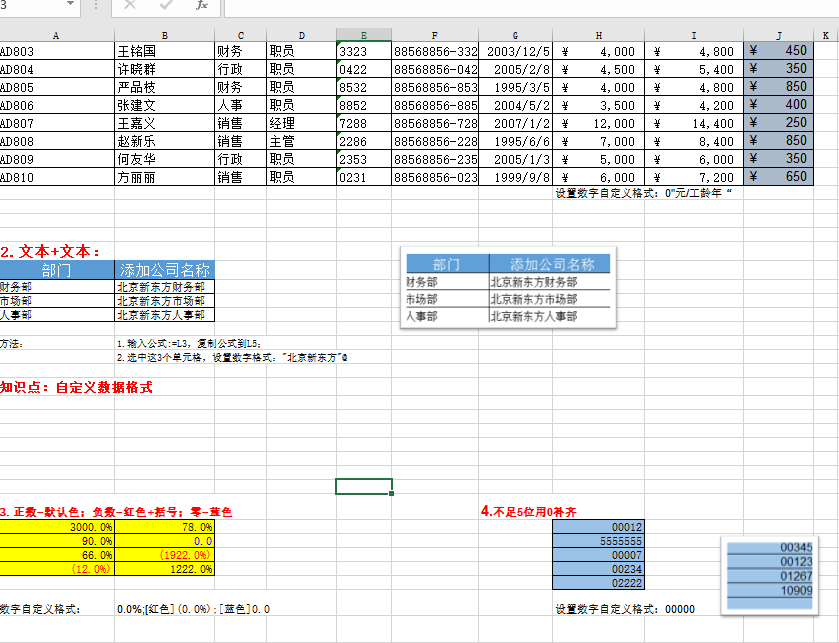Open the Insert Function fx button
Viewport: 839px width, 643px height.
[202, 5]
